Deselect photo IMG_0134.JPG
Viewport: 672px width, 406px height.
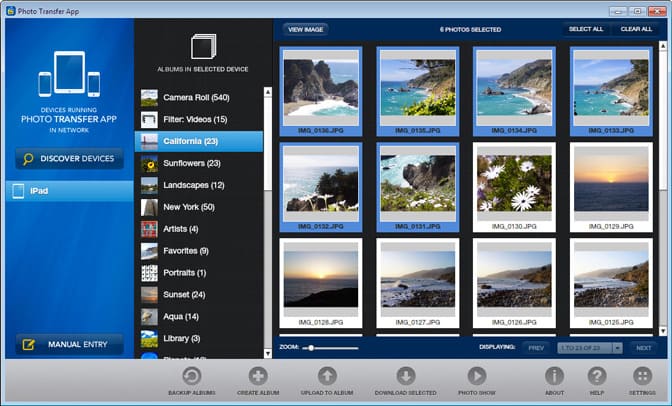pyautogui.click(x=514, y=91)
